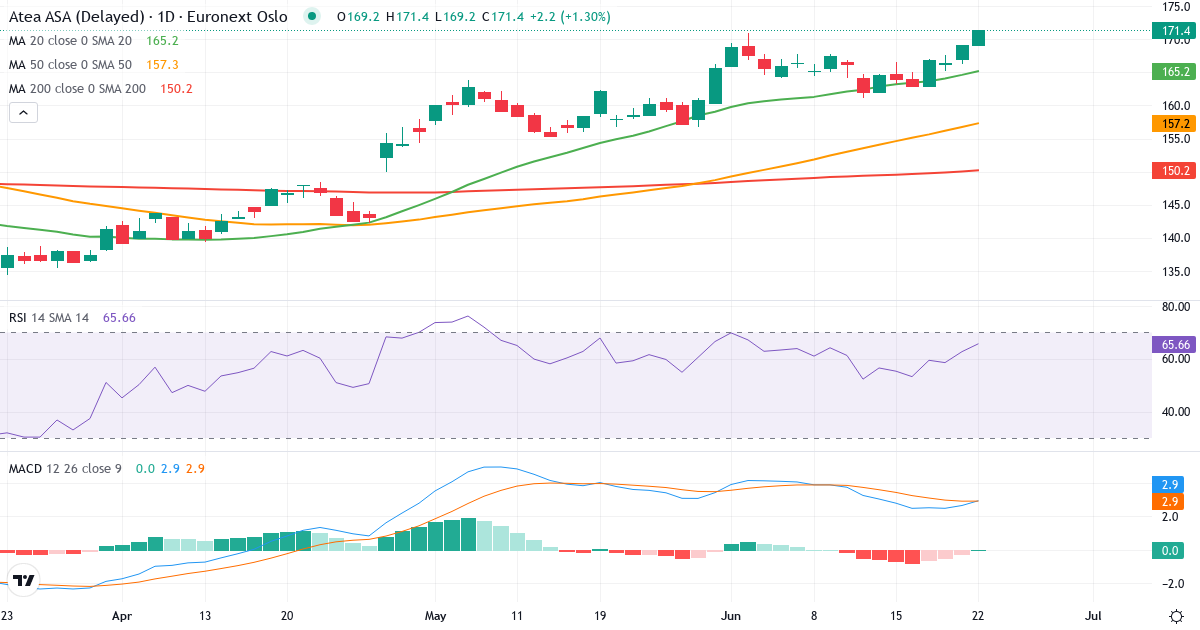Click the green SMA 20 price tag 165.2
Viewport: 1200px width, 630px height.
click(1176, 71)
